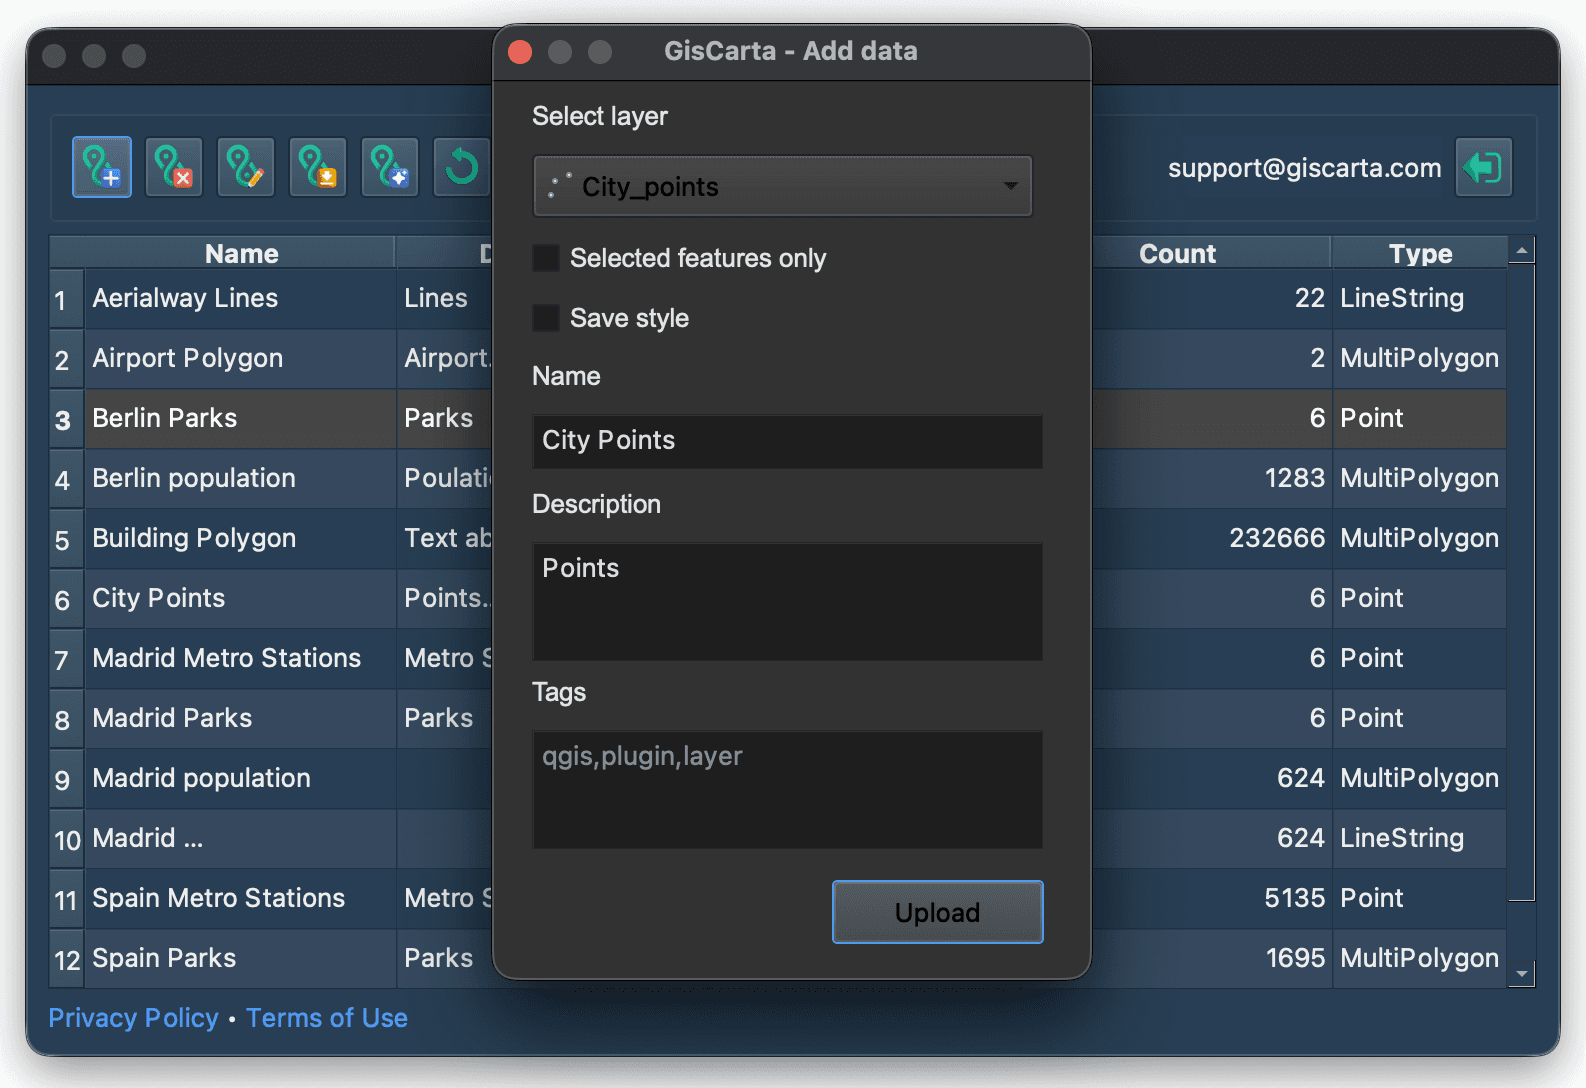This screenshot has width=1586, height=1088.
Task: Click the MultiPolygon type in Airport Polygon row
Action: [1419, 358]
